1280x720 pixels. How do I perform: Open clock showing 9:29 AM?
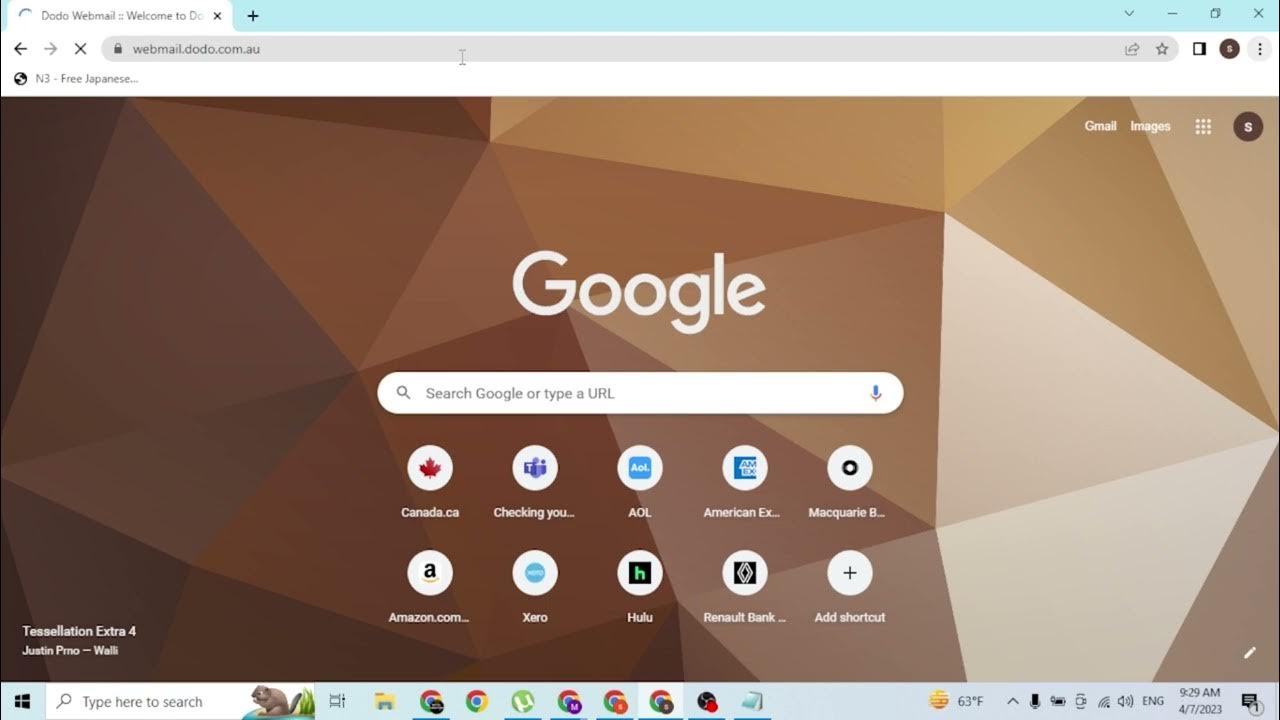[x=1199, y=701]
